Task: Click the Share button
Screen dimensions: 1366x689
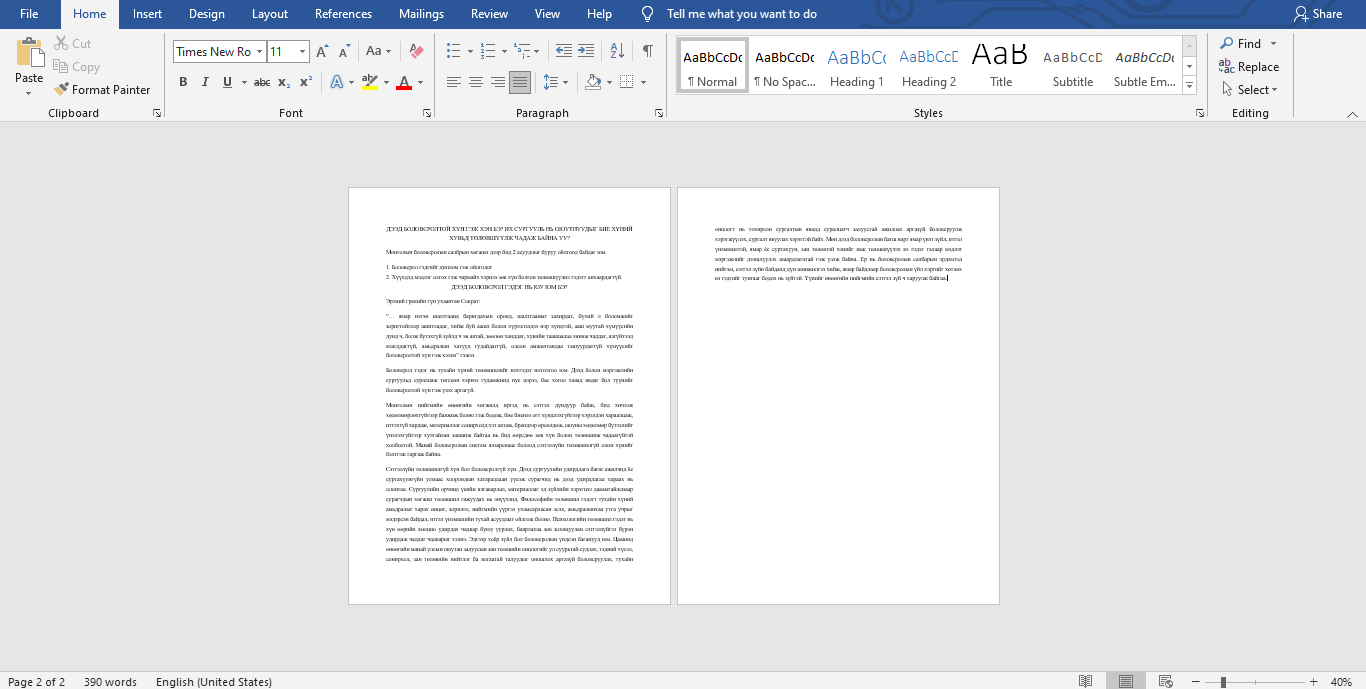Action: 1317,14
